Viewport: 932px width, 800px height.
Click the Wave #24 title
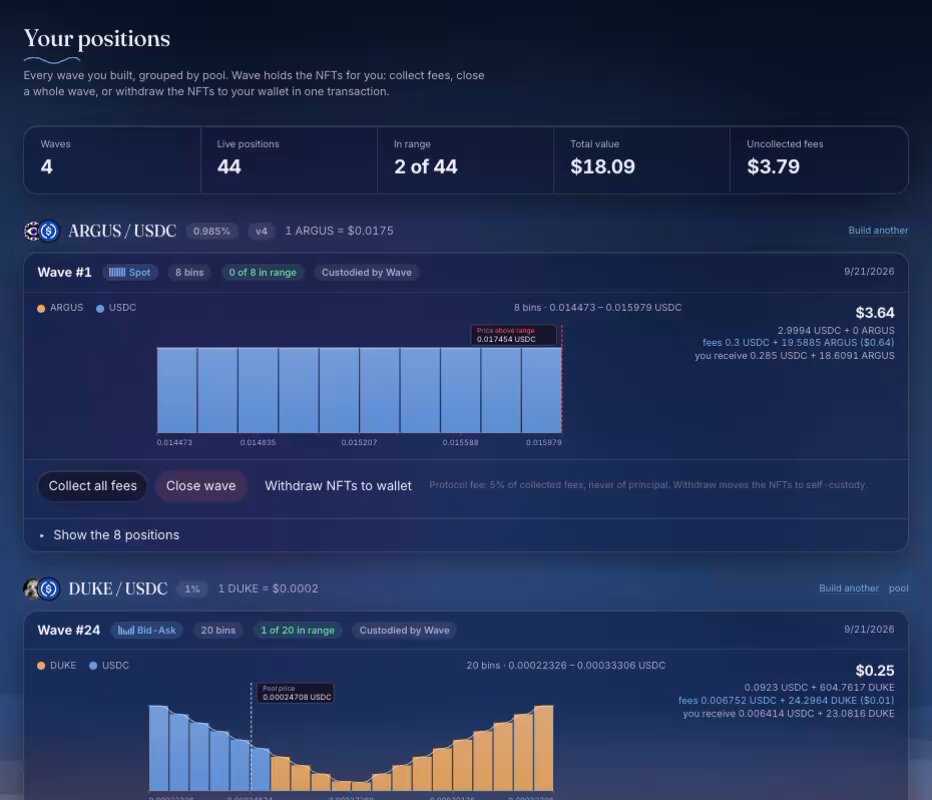pos(69,630)
